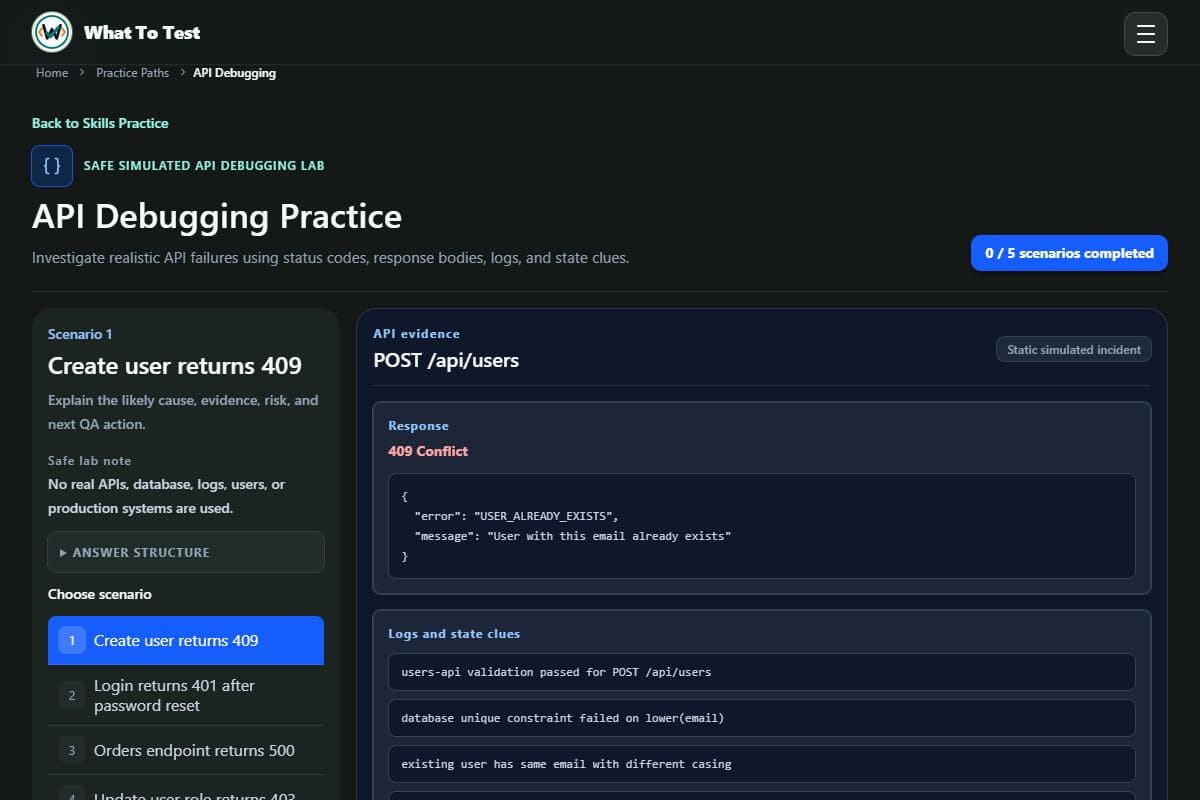Image resolution: width=1200 pixels, height=800 pixels.
Task: Click the Scenario 1 label
Action: point(80,334)
